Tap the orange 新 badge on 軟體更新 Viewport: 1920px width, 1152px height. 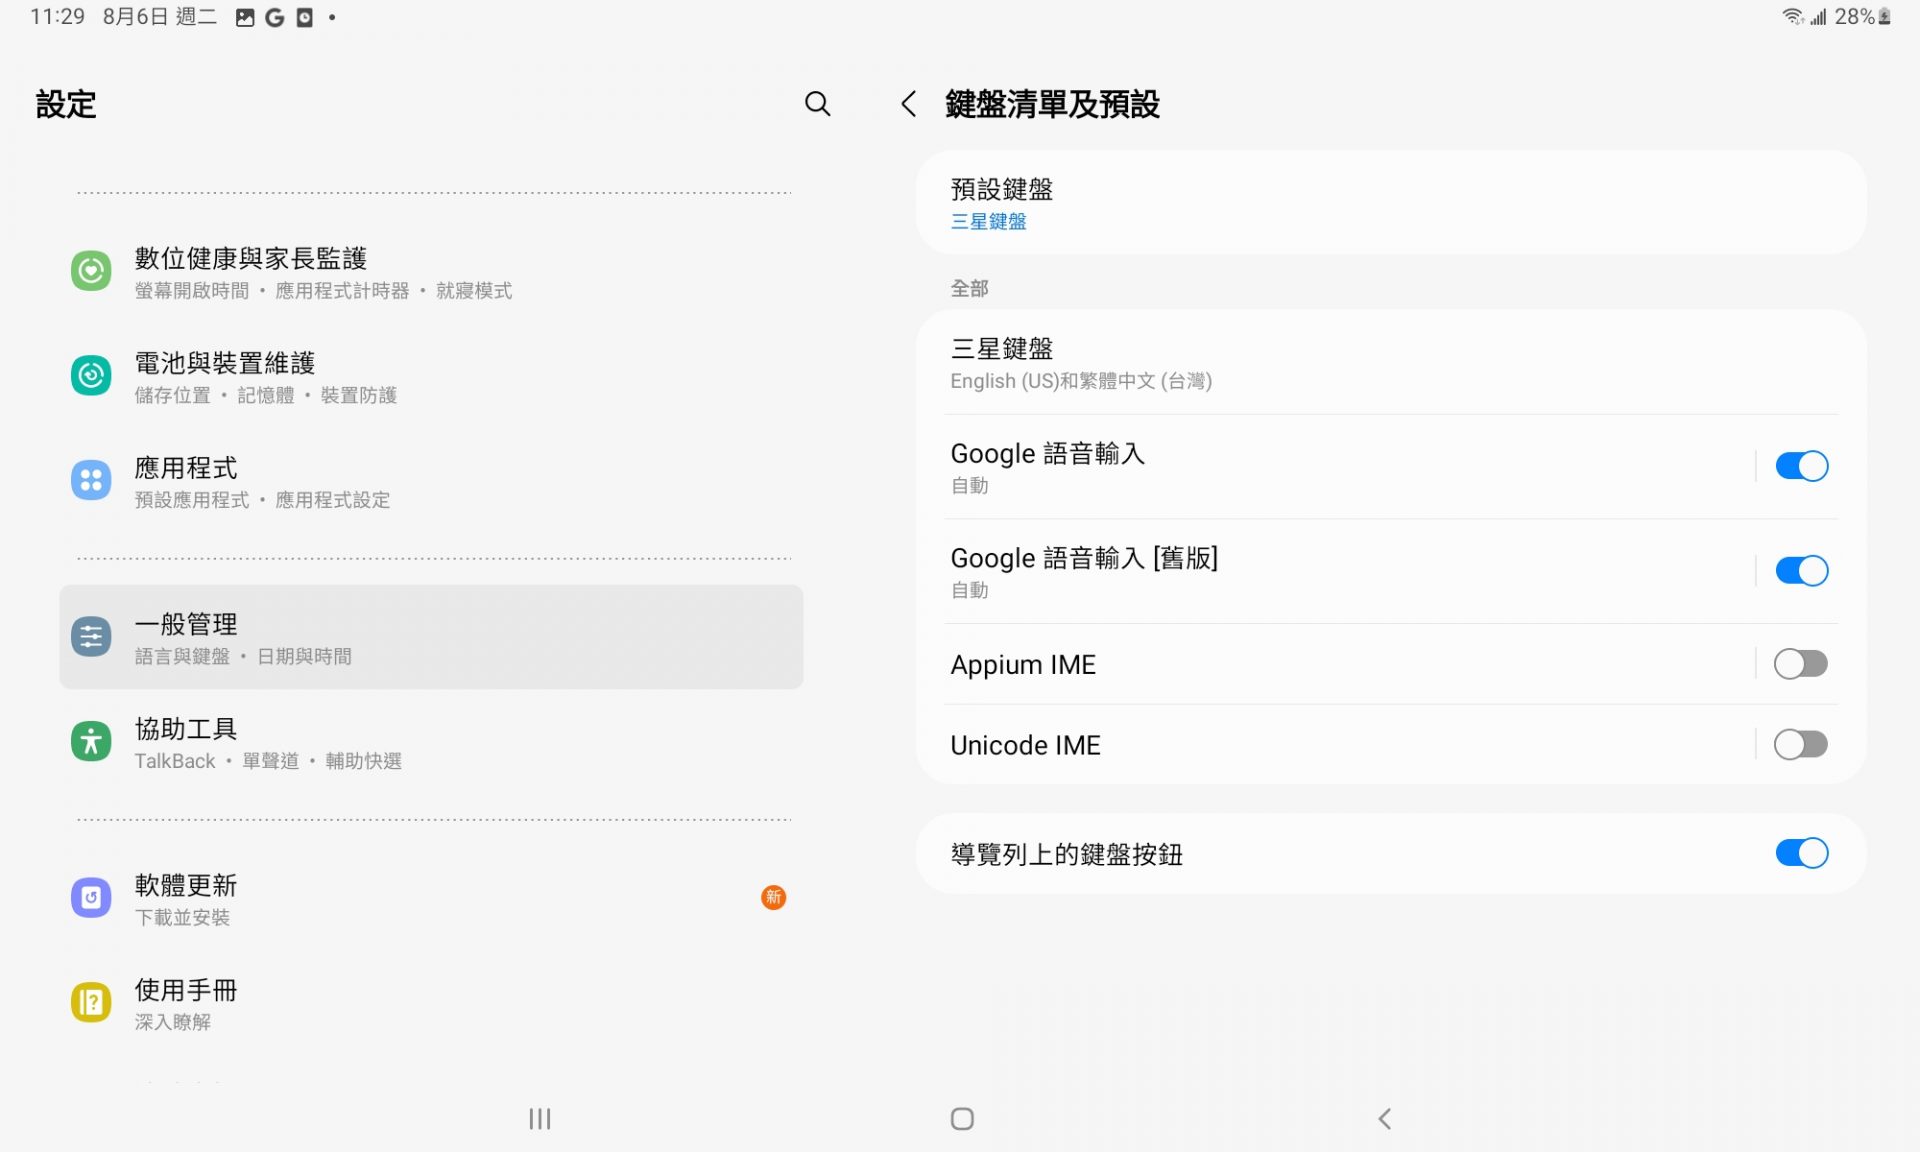tap(773, 898)
